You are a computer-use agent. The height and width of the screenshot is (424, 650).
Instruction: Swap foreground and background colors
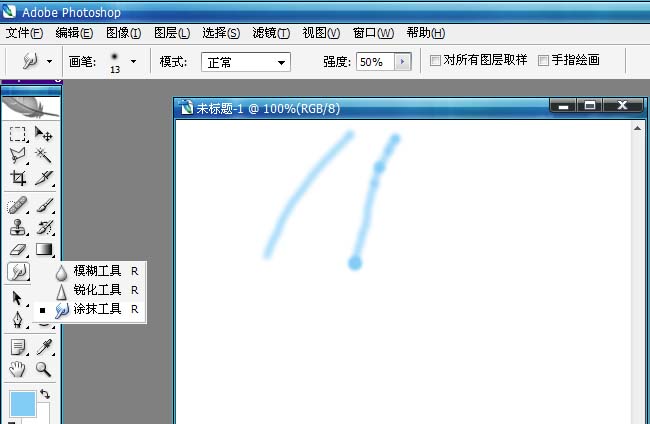tap(45, 394)
